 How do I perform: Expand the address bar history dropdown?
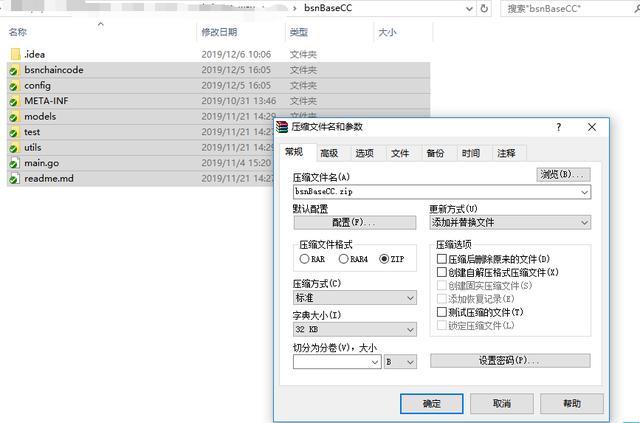click(x=469, y=9)
